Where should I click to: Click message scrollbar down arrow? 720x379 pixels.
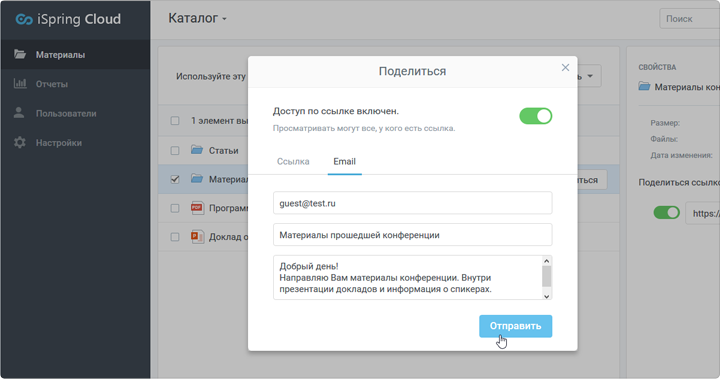(x=546, y=296)
